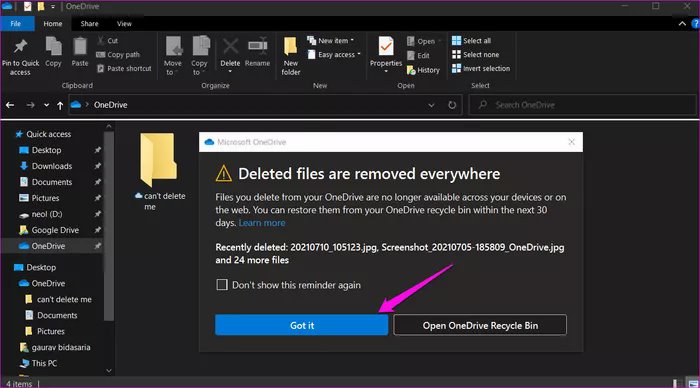Check 'Don't show this reminder again'
Image resolution: width=700 pixels, height=388 pixels.
(x=222, y=284)
